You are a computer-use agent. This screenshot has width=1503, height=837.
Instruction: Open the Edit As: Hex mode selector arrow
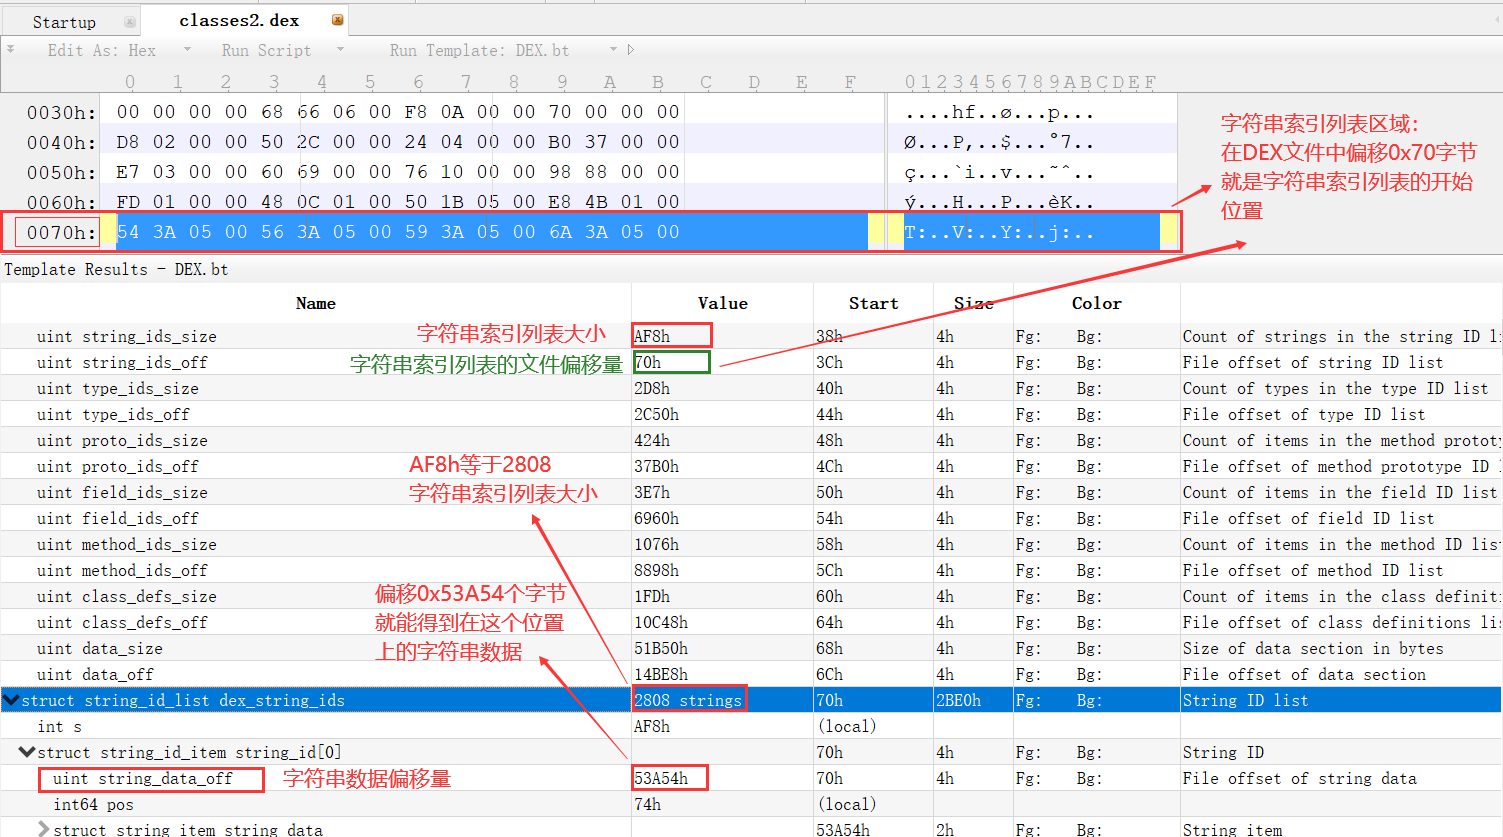point(188,49)
